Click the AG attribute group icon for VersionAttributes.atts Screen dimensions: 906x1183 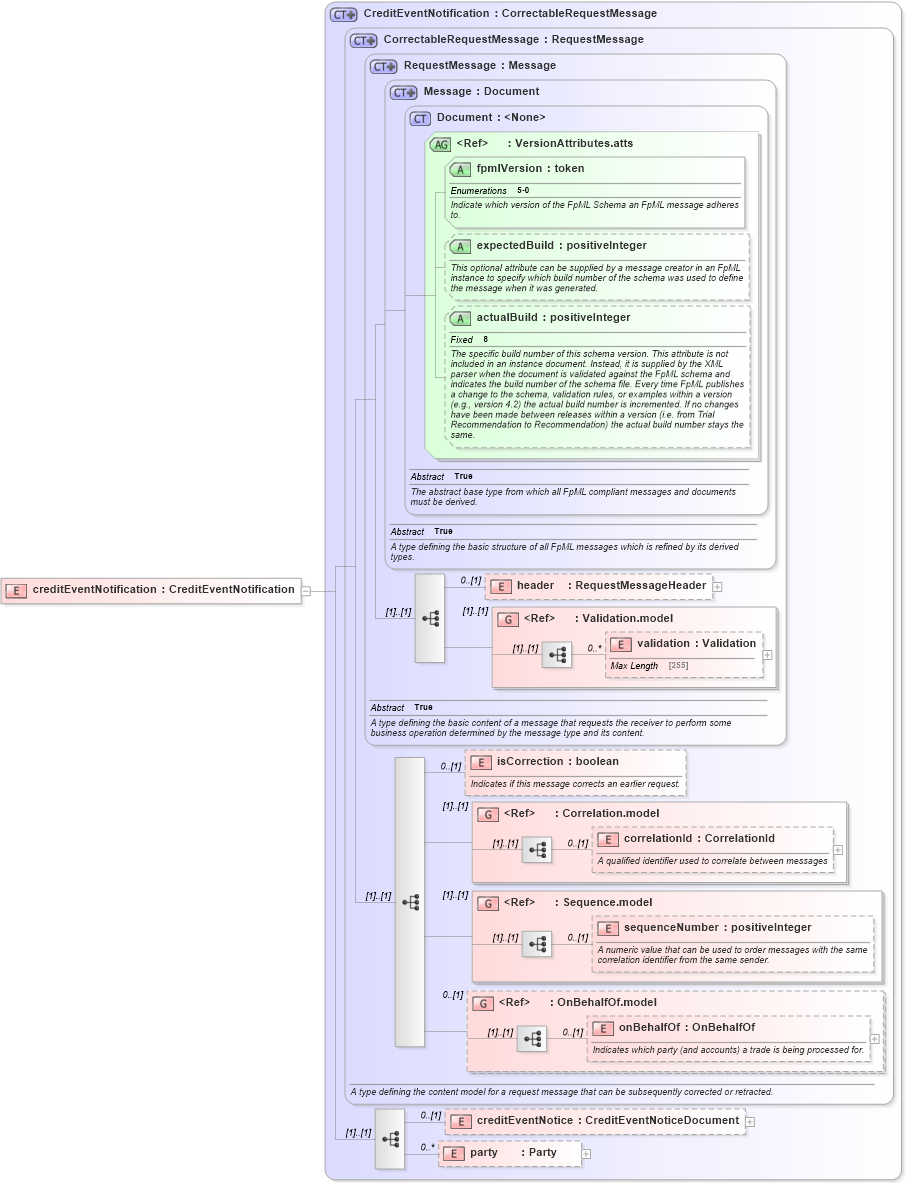click(441, 144)
